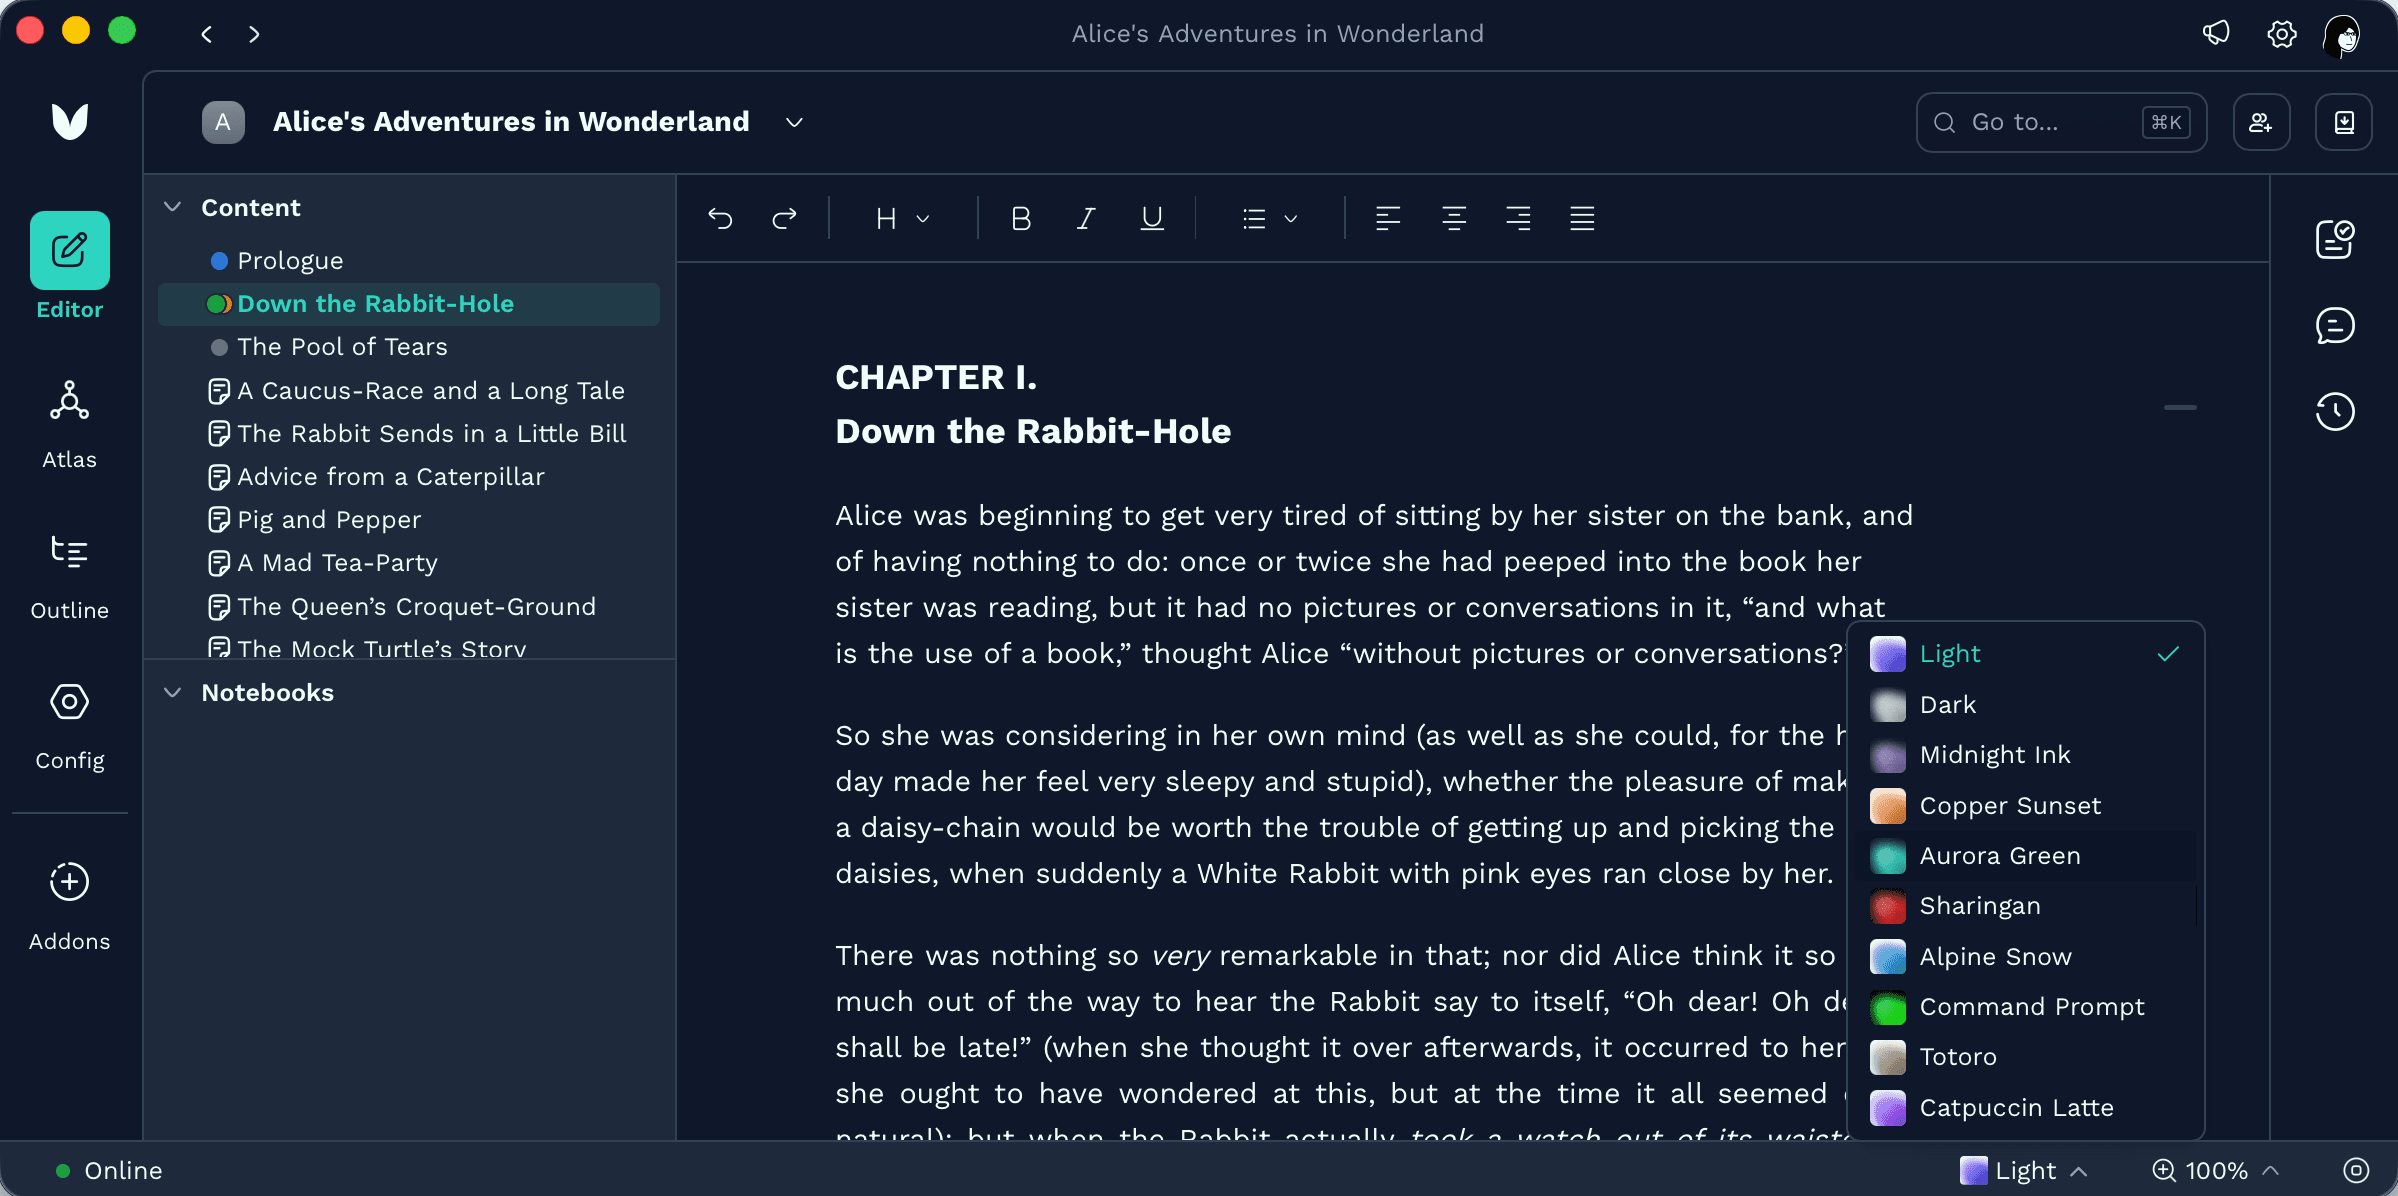The image size is (2398, 1196).
Task: Switch to the Outline view
Action: click(69, 576)
